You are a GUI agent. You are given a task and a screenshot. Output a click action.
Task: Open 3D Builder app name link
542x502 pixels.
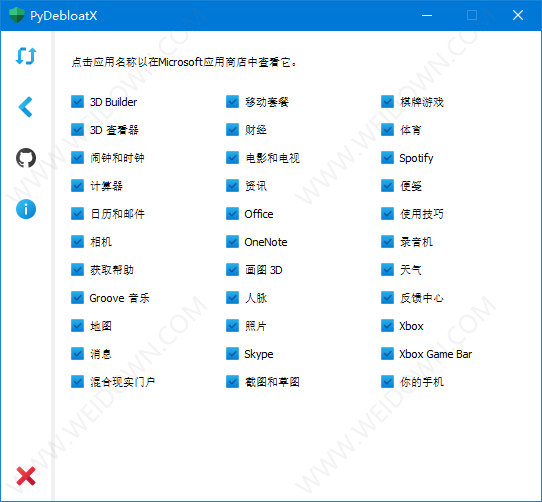click(113, 102)
